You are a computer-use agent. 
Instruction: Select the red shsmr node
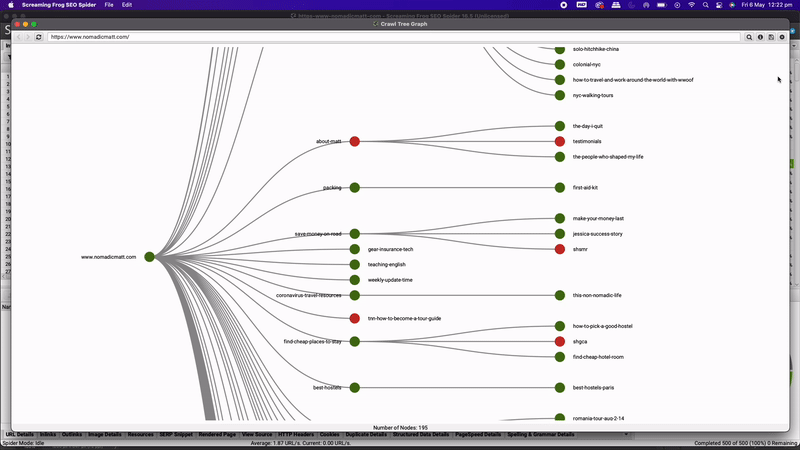[560, 249]
